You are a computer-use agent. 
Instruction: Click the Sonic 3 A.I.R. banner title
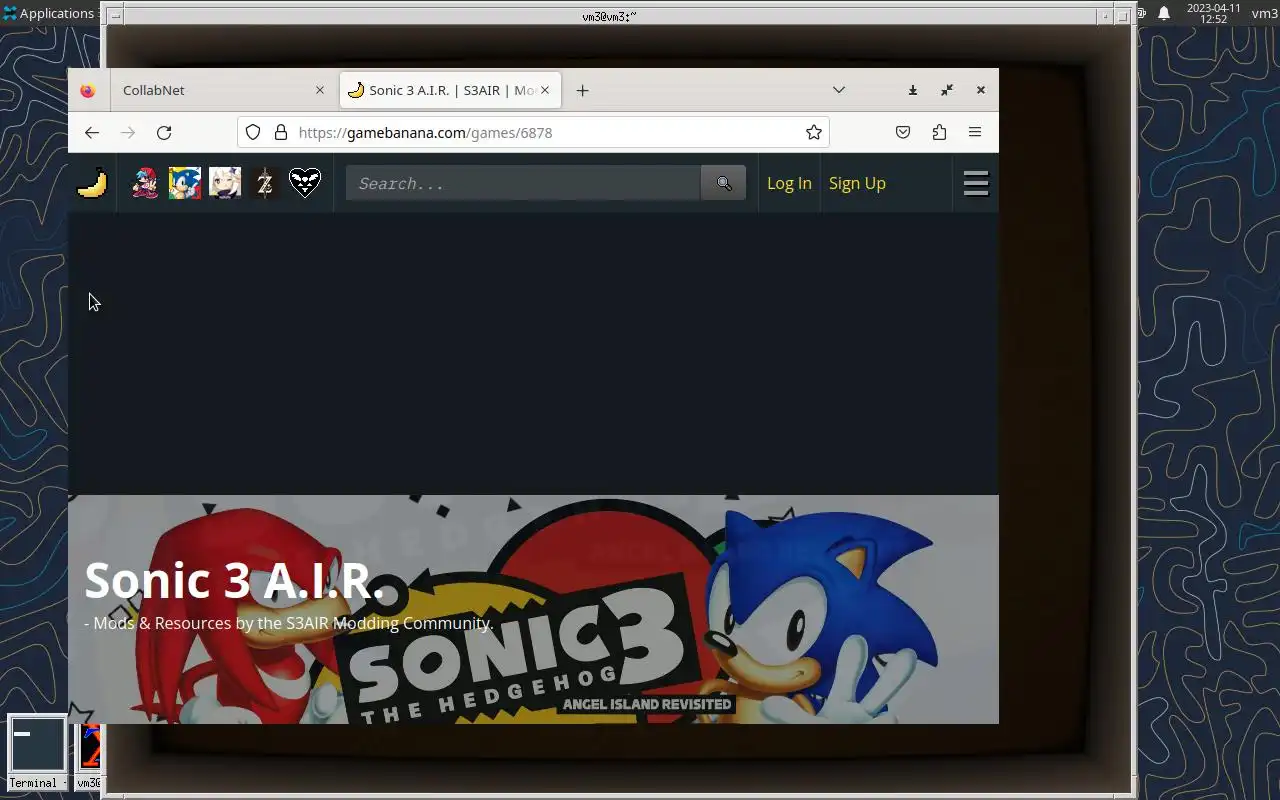coord(234,580)
